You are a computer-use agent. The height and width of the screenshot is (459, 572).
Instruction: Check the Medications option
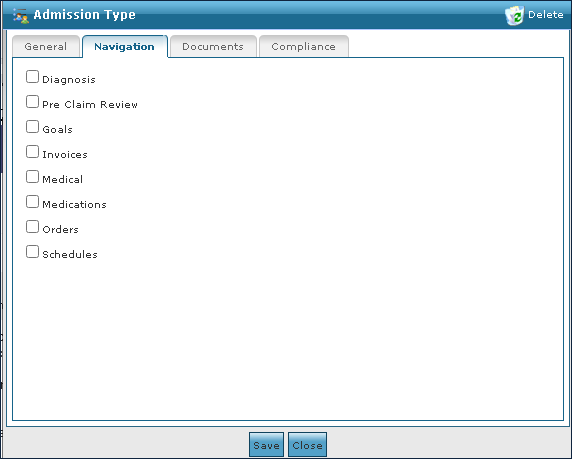tap(32, 201)
